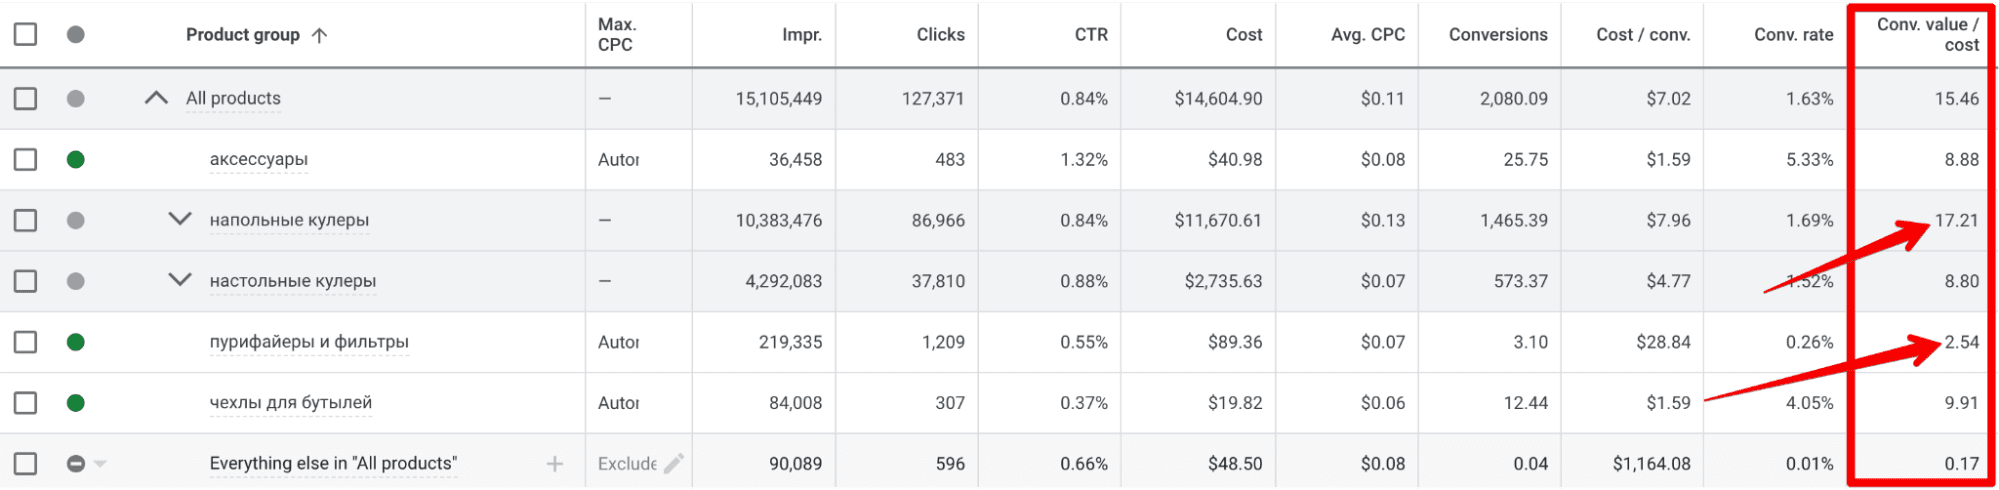Click the gray status dot in header
Viewport: 1999px width, 490px height.
click(75, 35)
